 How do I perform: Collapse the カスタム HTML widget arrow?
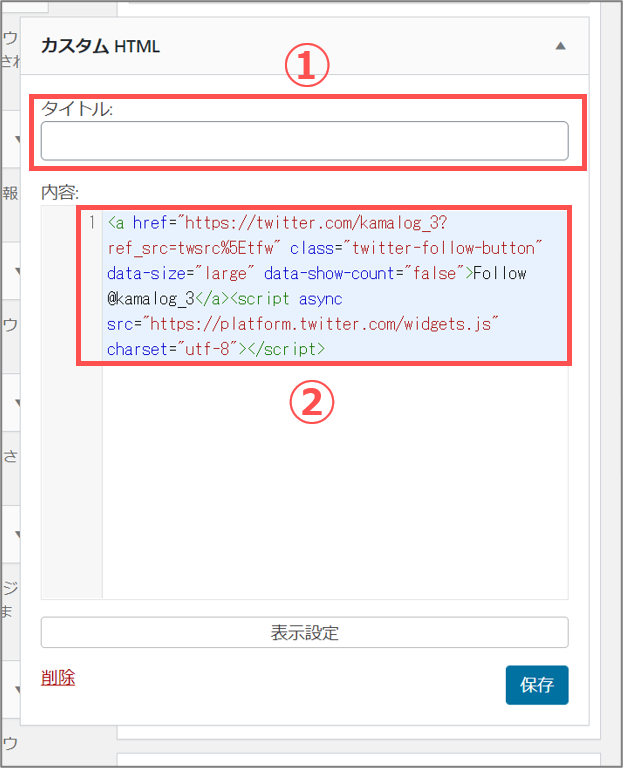[560, 46]
